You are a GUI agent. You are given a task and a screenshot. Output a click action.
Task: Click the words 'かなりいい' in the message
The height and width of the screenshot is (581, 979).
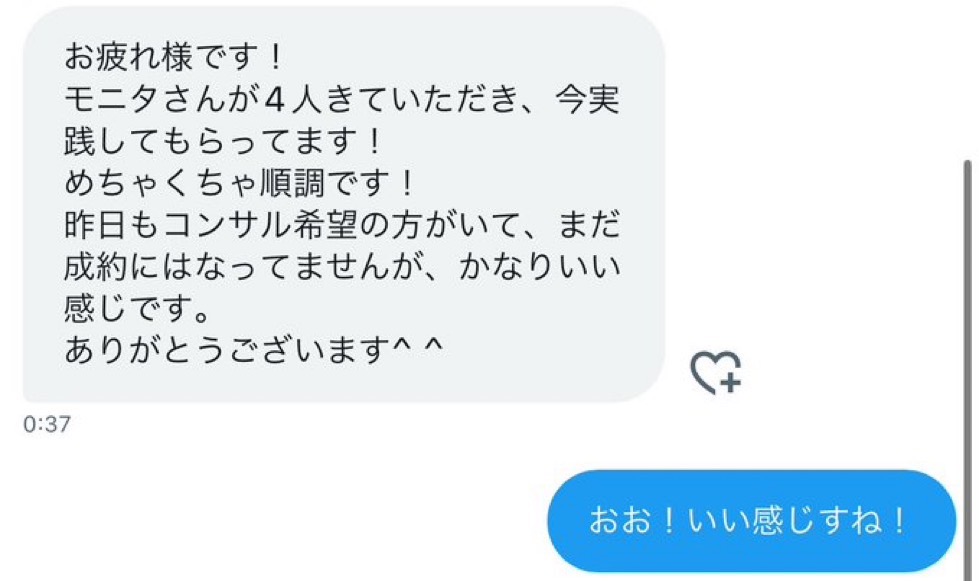click(x=541, y=266)
